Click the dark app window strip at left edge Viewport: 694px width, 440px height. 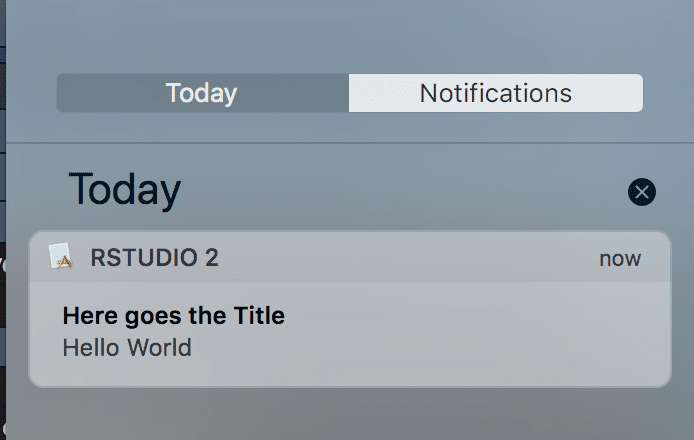[x=3, y=220]
